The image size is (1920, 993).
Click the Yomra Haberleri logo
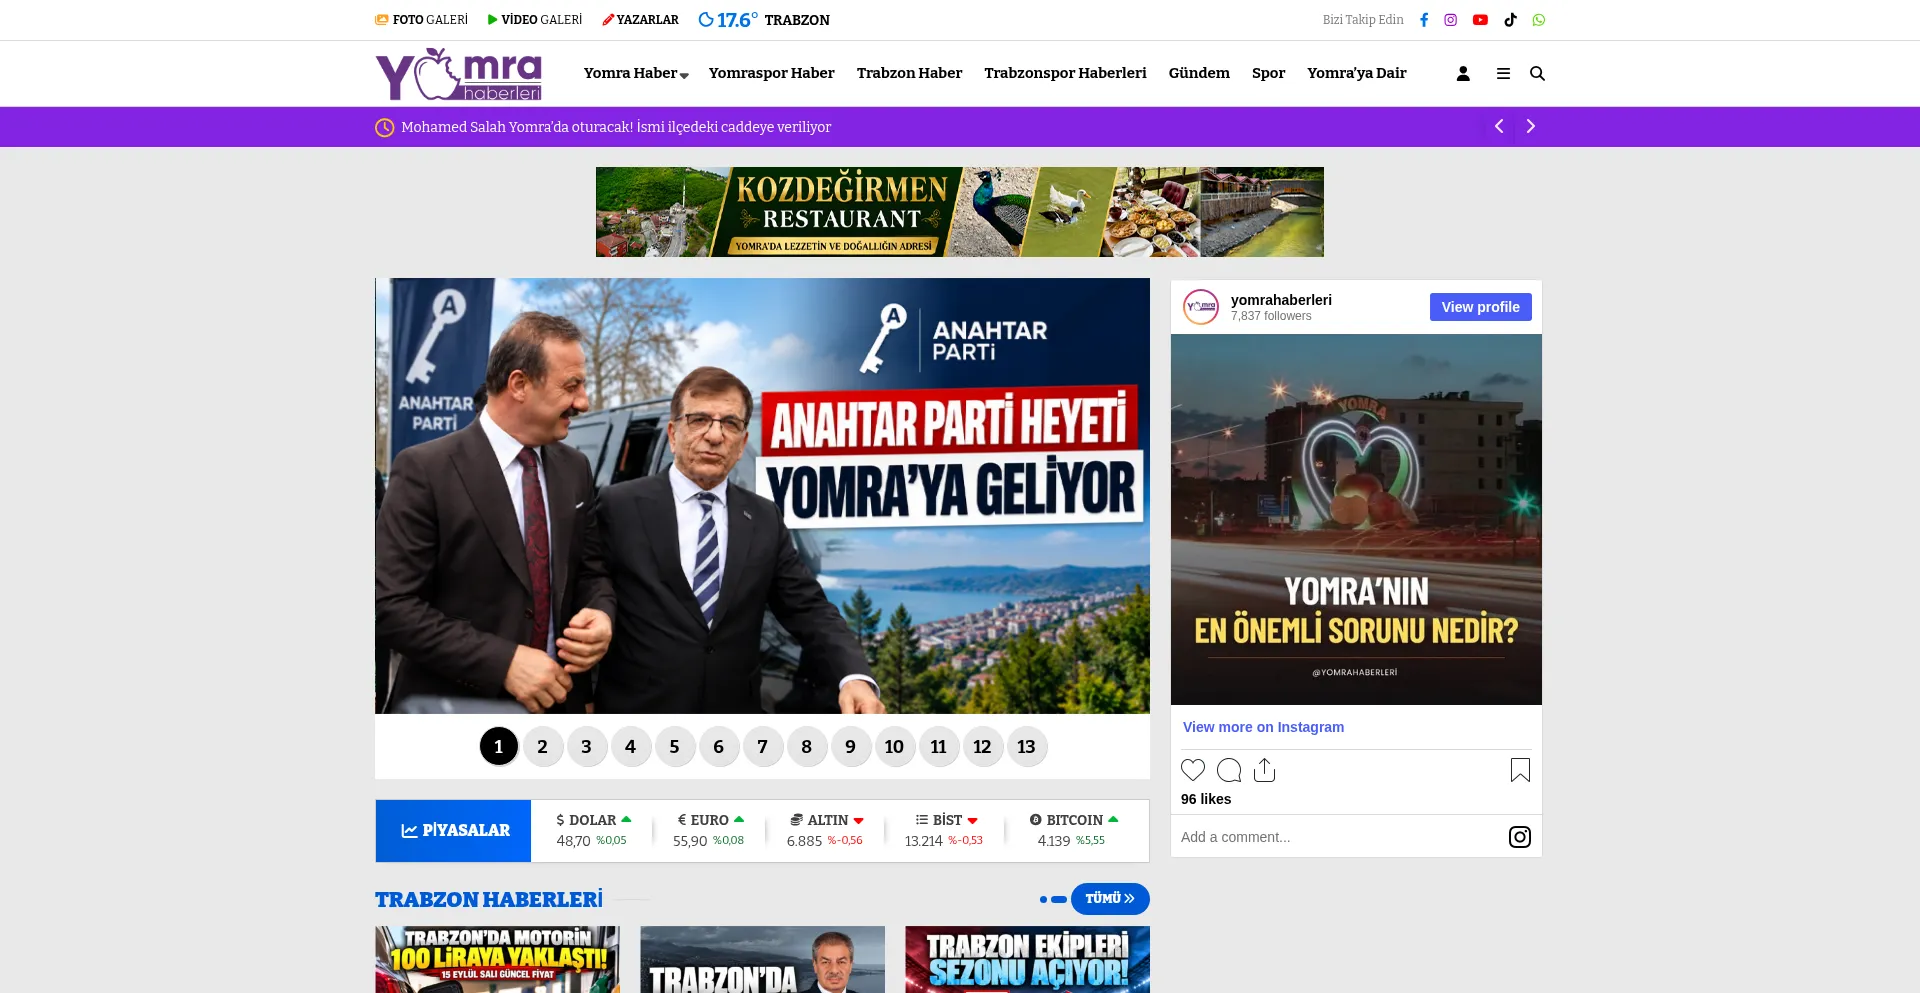[459, 74]
